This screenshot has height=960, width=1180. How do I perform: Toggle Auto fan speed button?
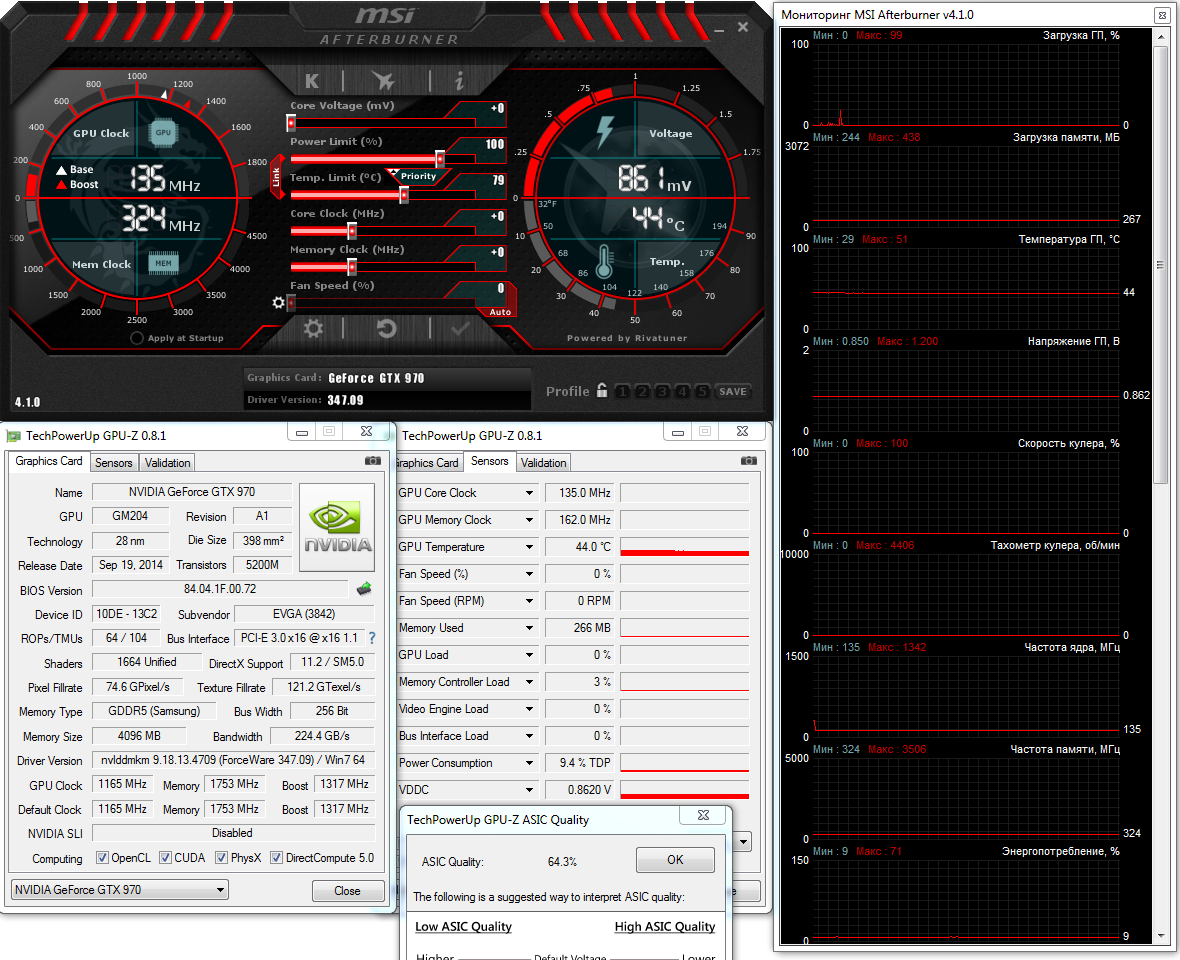500,311
